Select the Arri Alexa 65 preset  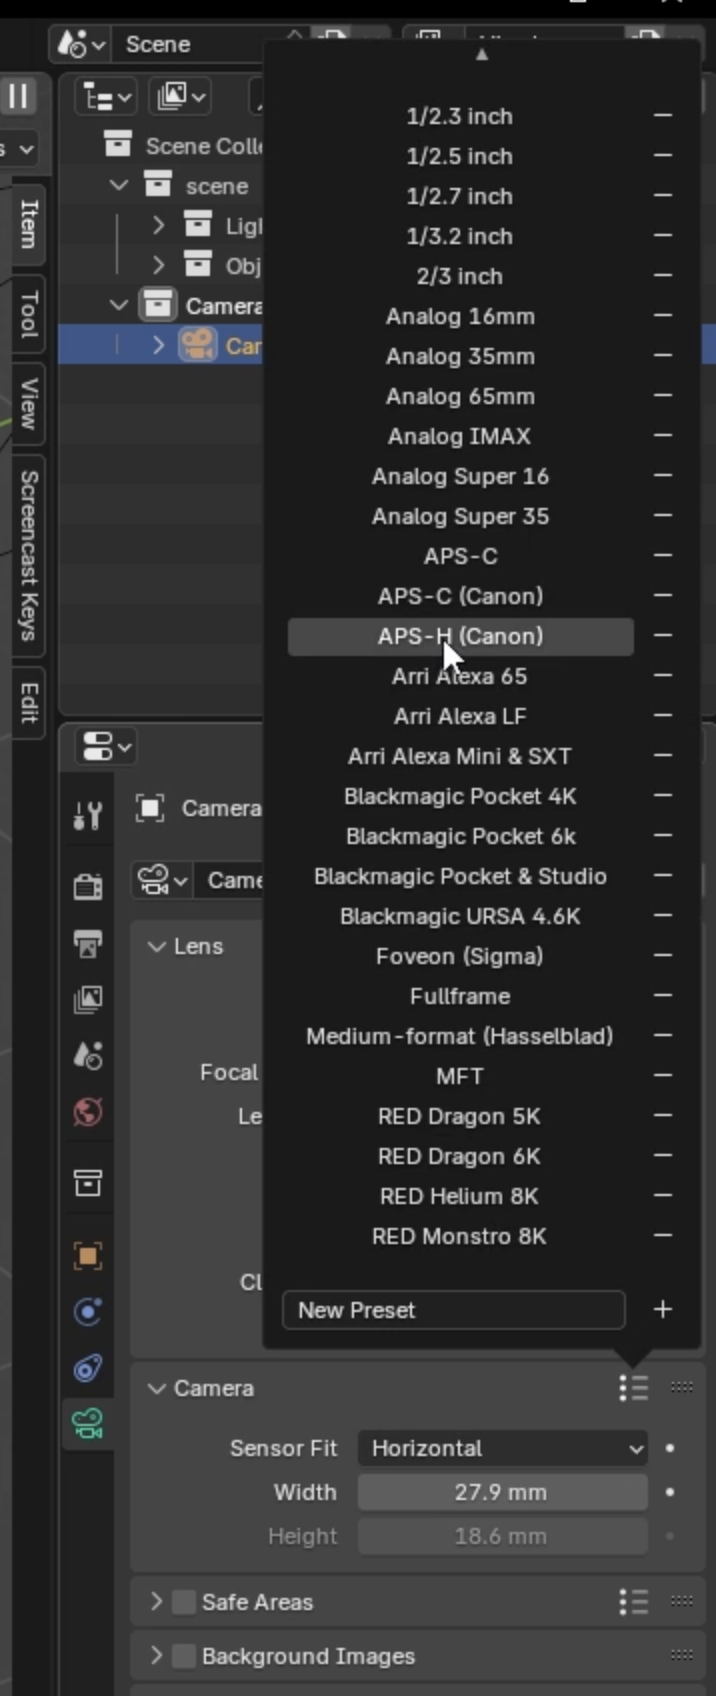(460, 676)
